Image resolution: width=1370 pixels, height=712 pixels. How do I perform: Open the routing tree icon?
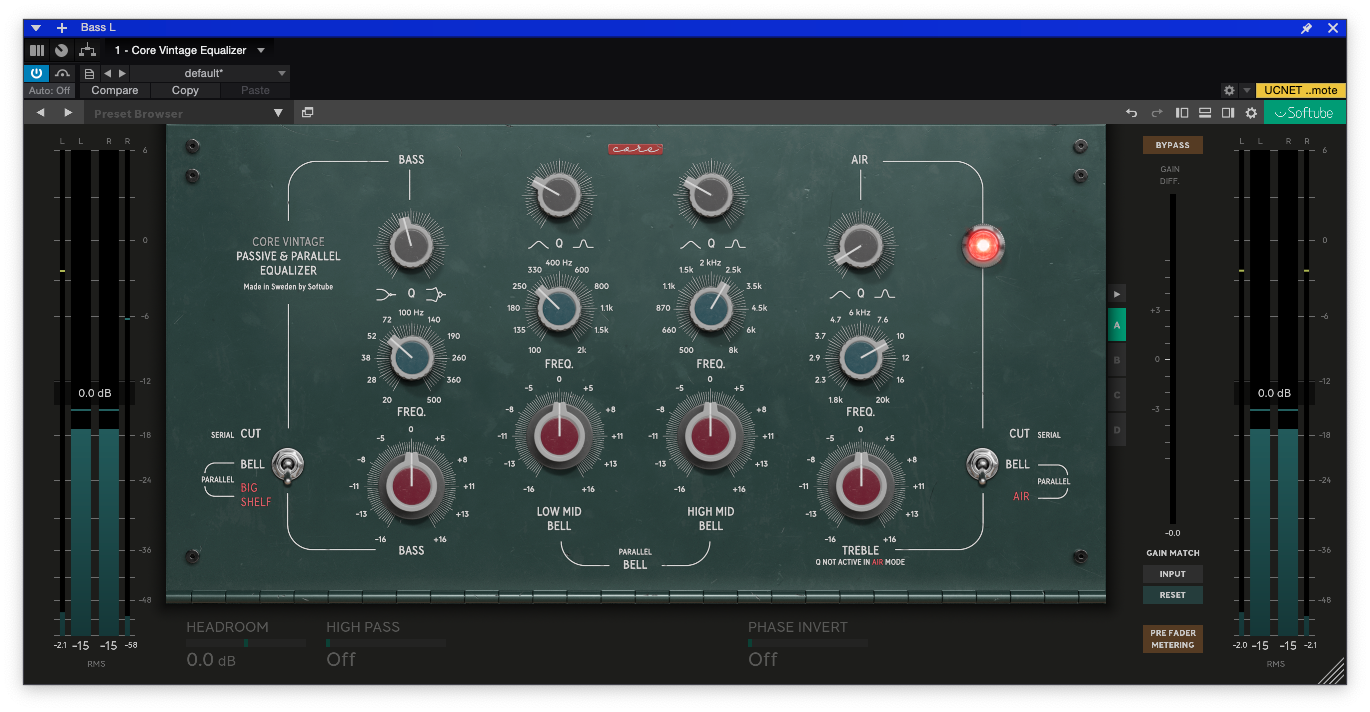[x=88, y=50]
